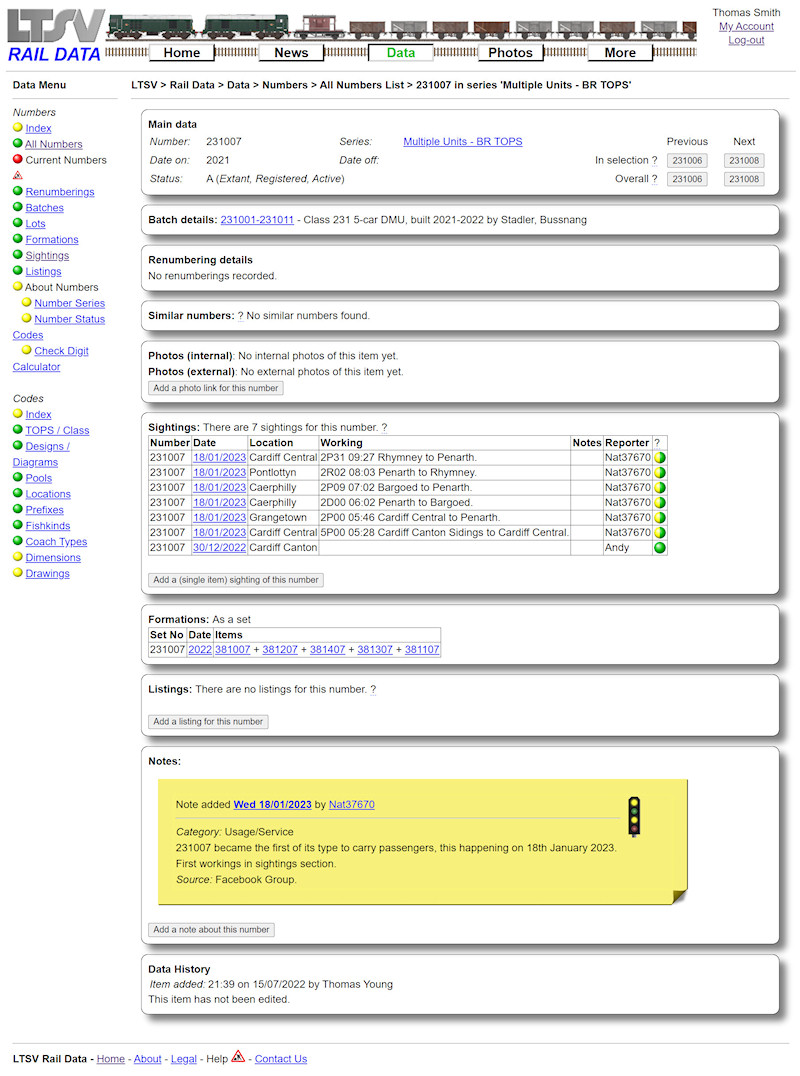Open batch details link 231001-231011
This screenshot has height=1076, width=800.
coord(257,219)
